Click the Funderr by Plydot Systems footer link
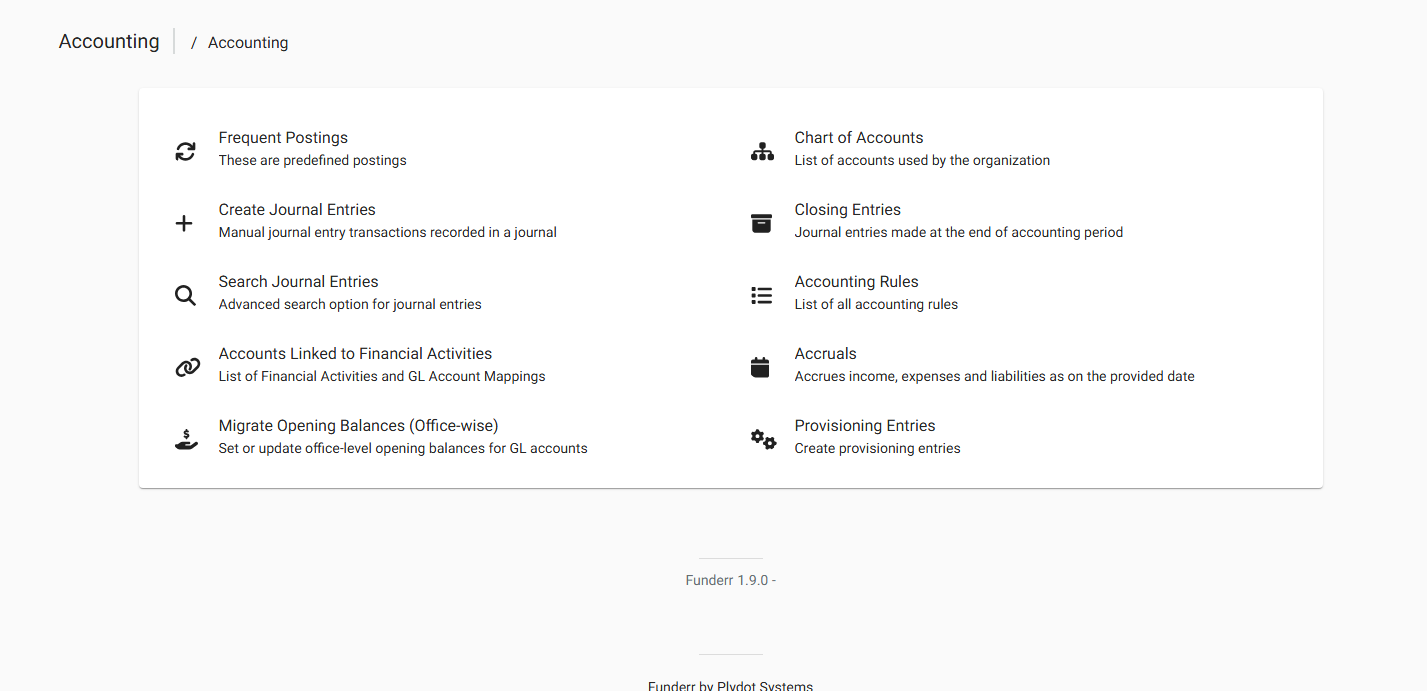1427x691 pixels. coord(730,685)
